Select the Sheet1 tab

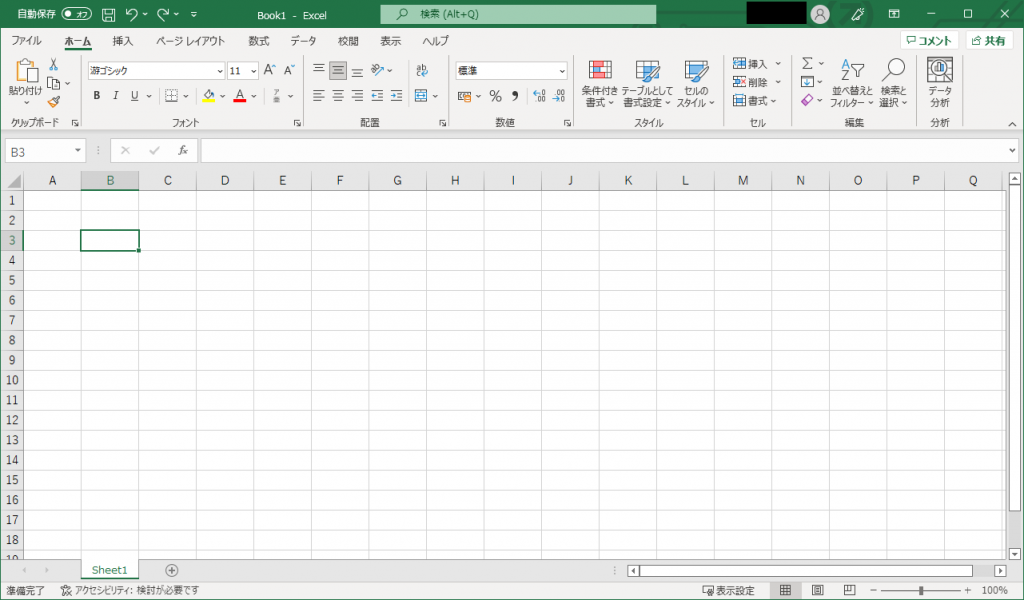tap(110, 570)
